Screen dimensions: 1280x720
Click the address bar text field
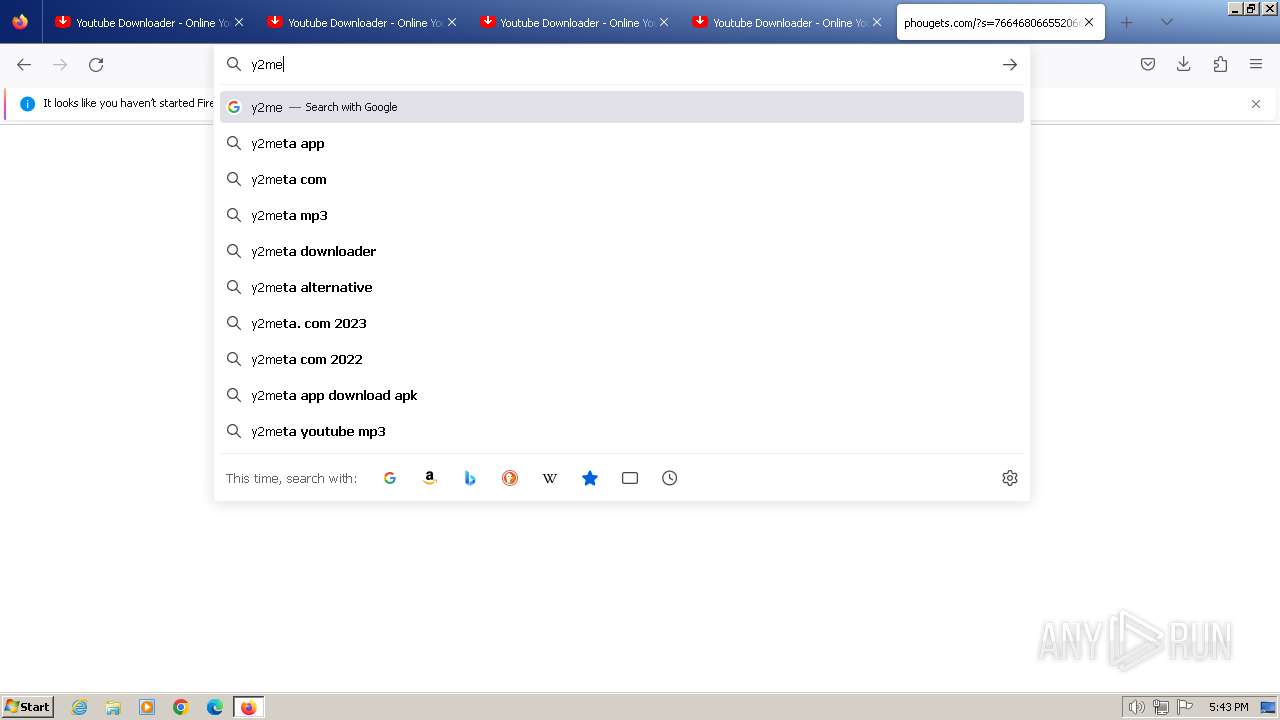620,64
